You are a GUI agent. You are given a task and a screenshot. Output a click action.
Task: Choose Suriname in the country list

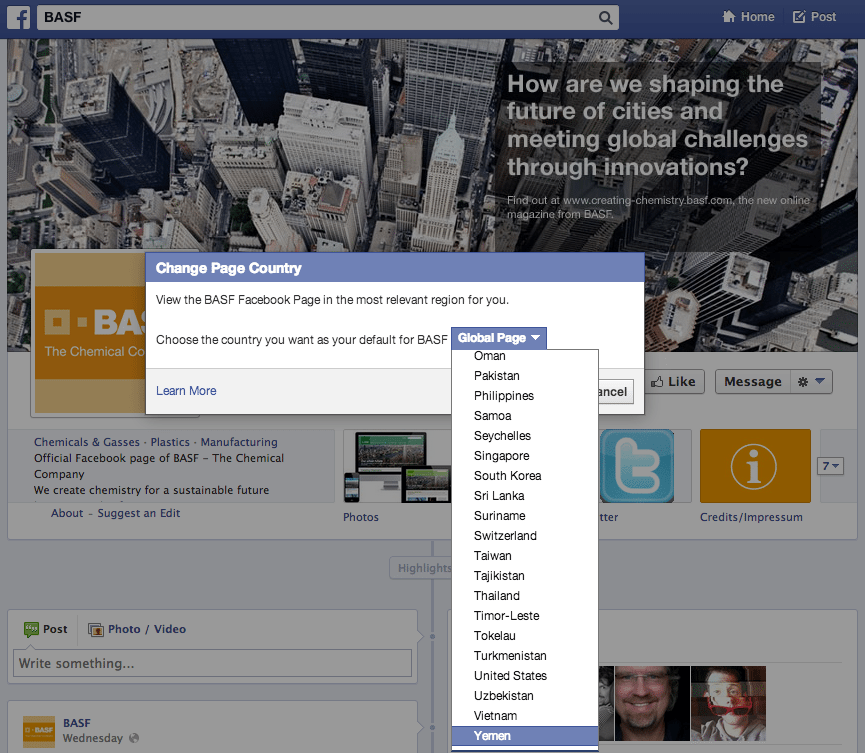click(x=525, y=516)
